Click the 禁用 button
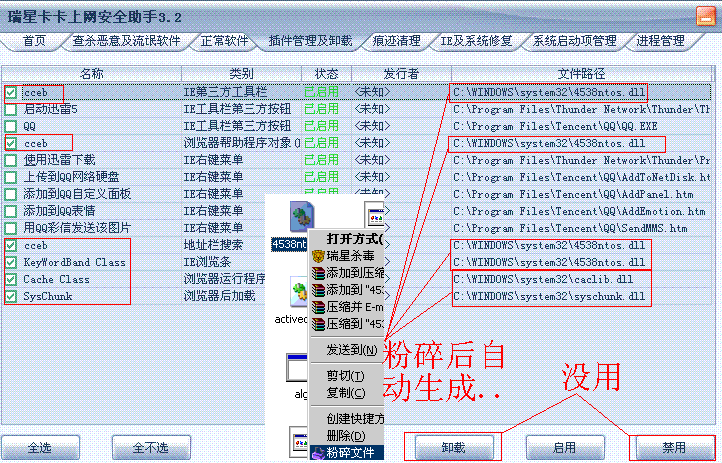This screenshot has width=722, height=463. pyautogui.click(x=675, y=447)
